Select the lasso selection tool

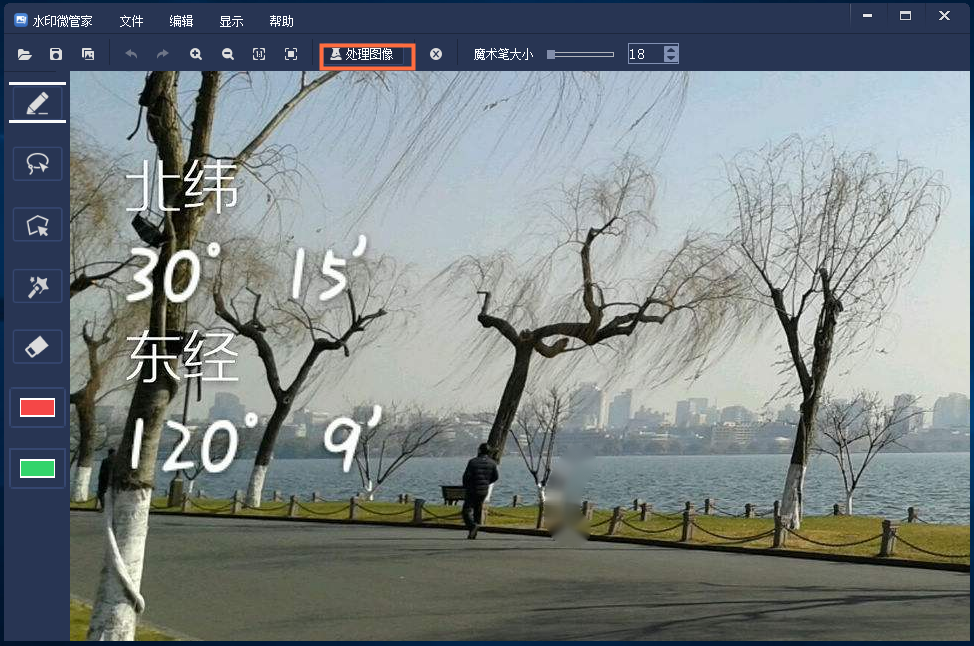point(37,163)
